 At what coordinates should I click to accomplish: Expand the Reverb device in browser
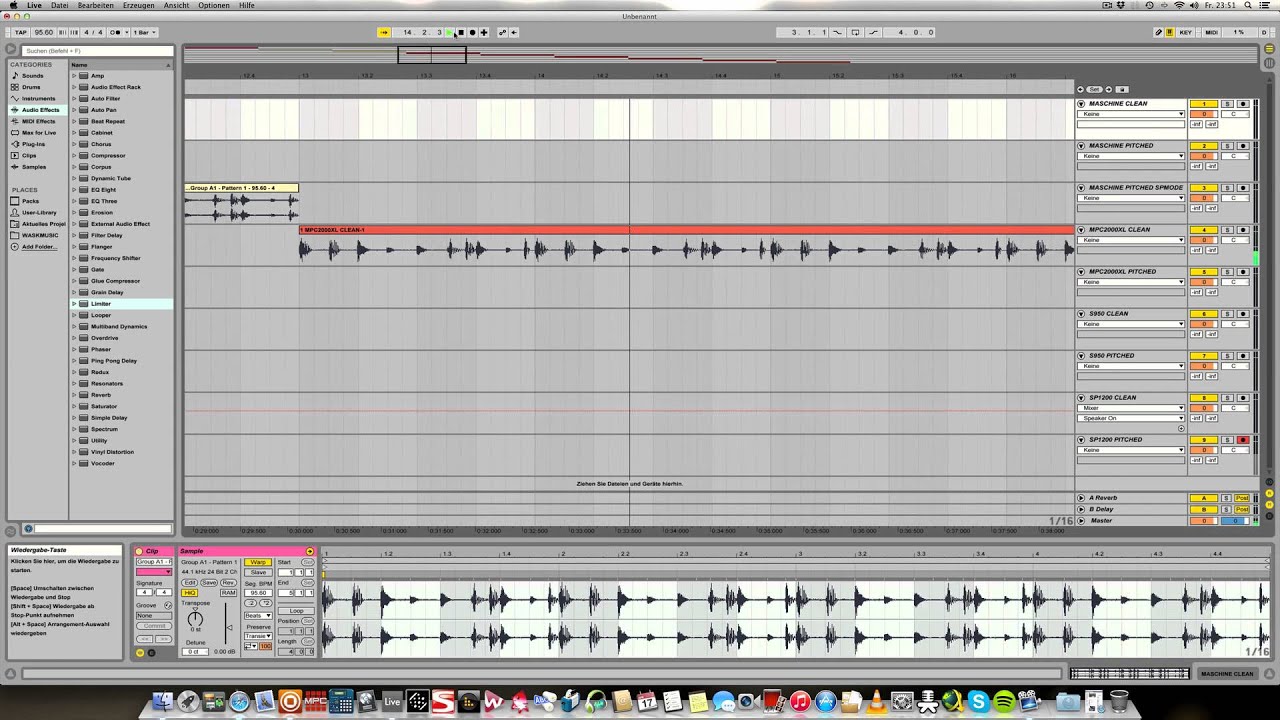[74, 395]
